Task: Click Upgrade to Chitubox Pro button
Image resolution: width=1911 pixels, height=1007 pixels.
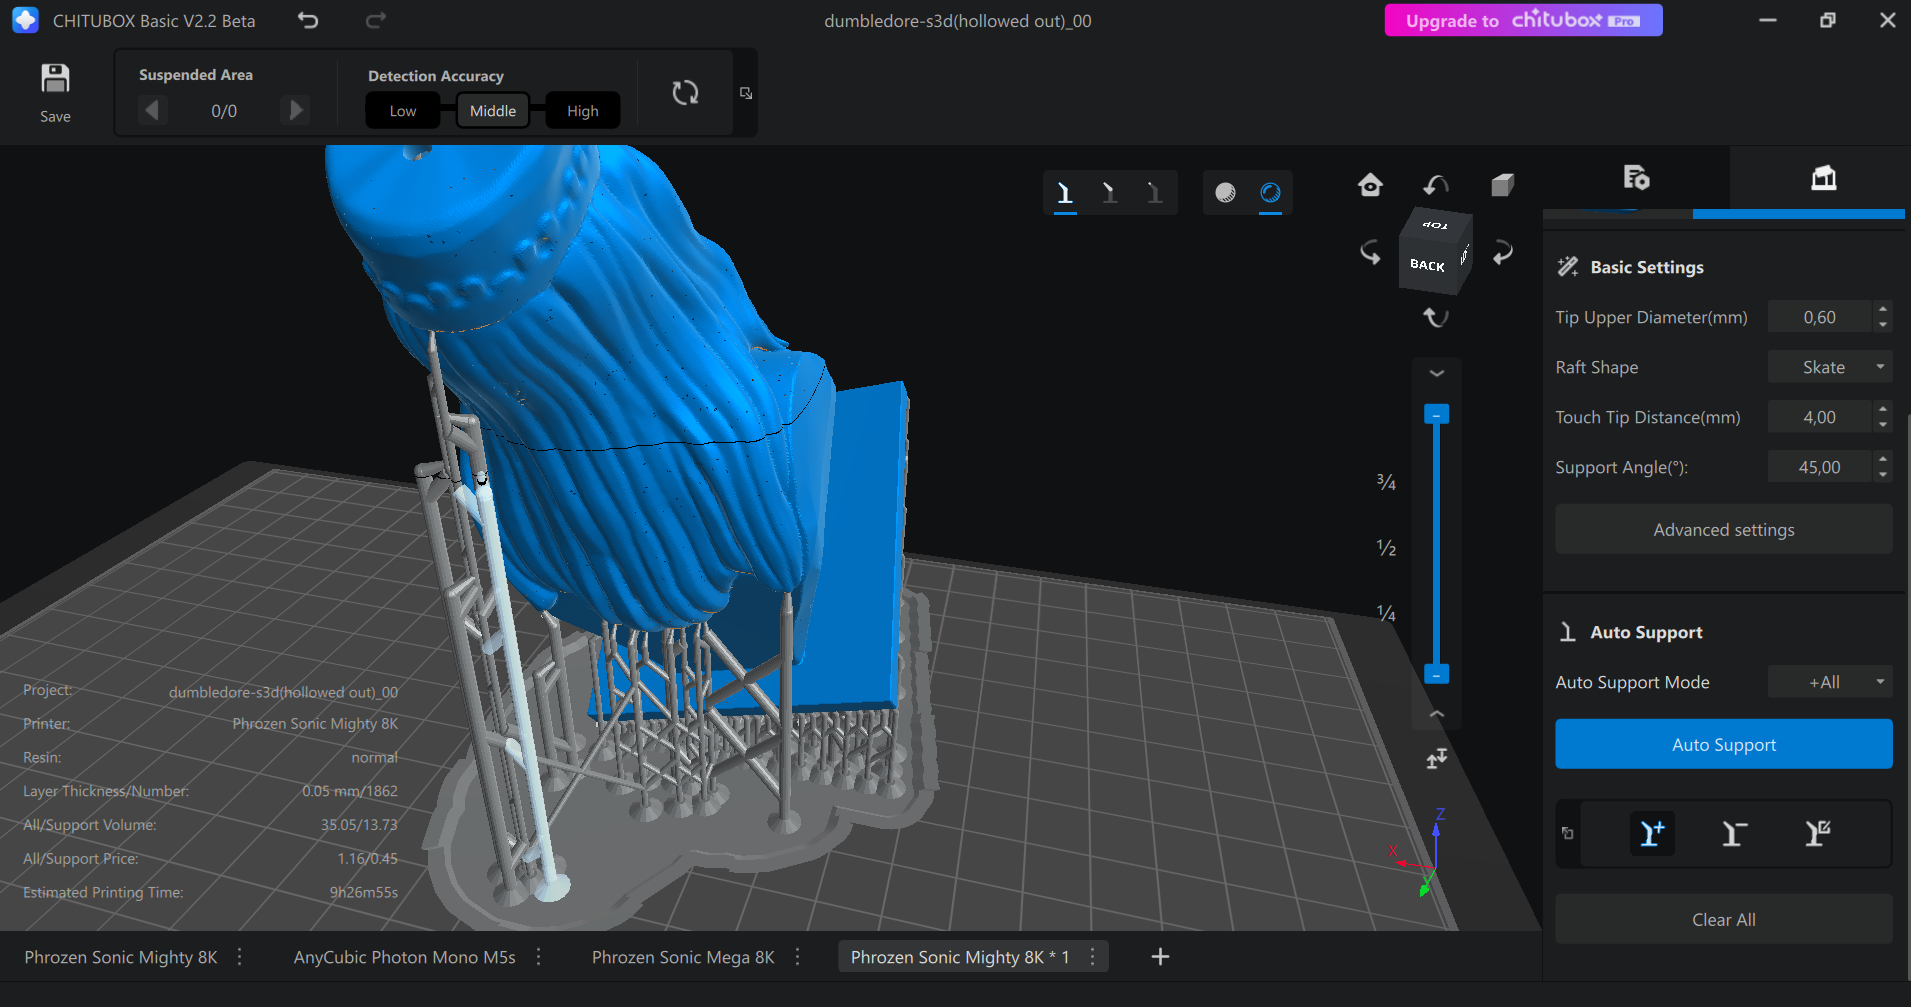Action: 1523,20
